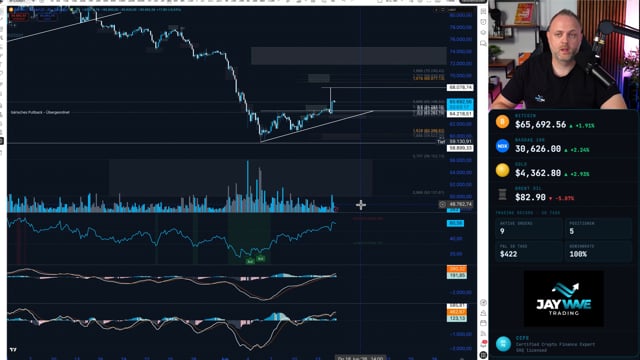Viewport: 640px width, 360px height.
Task: Click the Positions 5 card
Action: pyautogui.click(x=598, y=229)
